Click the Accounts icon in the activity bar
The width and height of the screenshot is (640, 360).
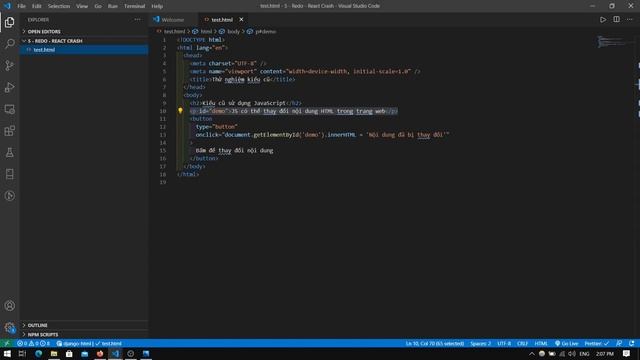click(x=9, y=306)
